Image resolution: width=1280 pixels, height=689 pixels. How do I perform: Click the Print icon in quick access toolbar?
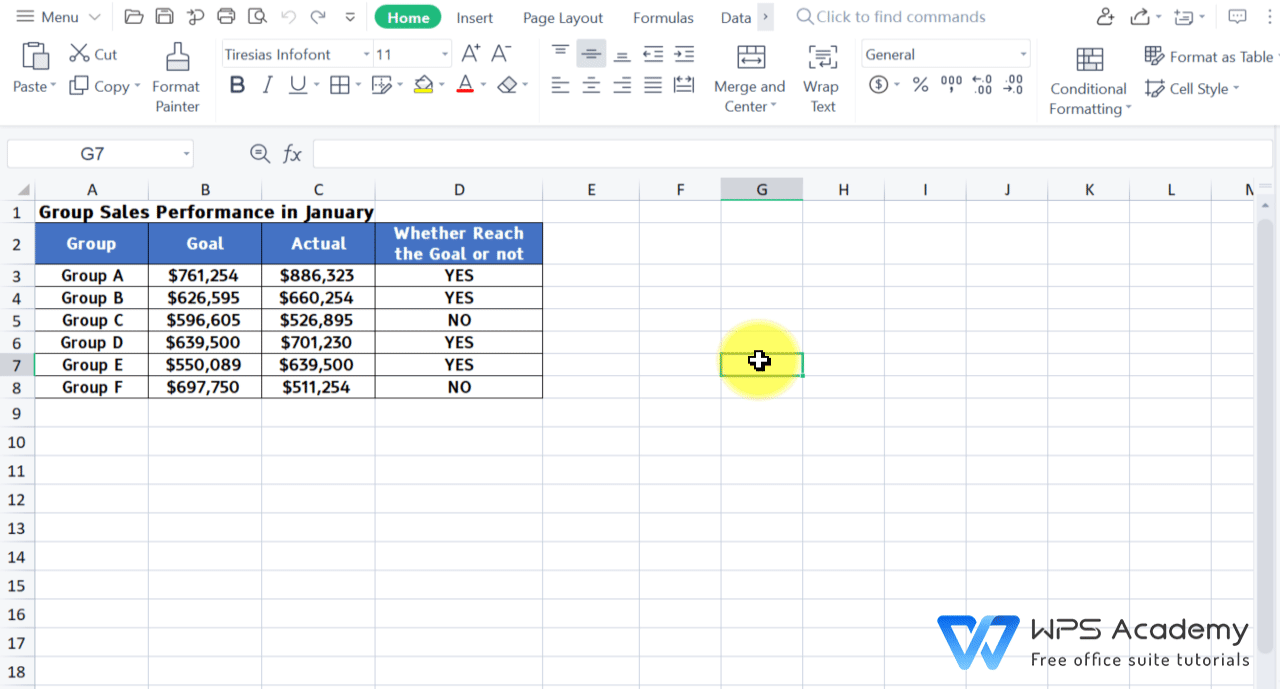[x=227, y=16]
